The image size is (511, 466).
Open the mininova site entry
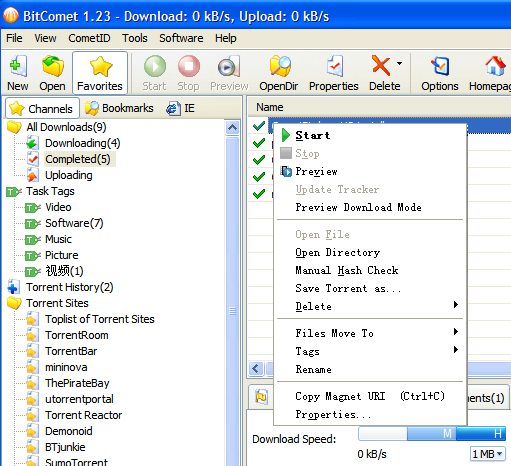pyautogui.click(x=66, y=367)
